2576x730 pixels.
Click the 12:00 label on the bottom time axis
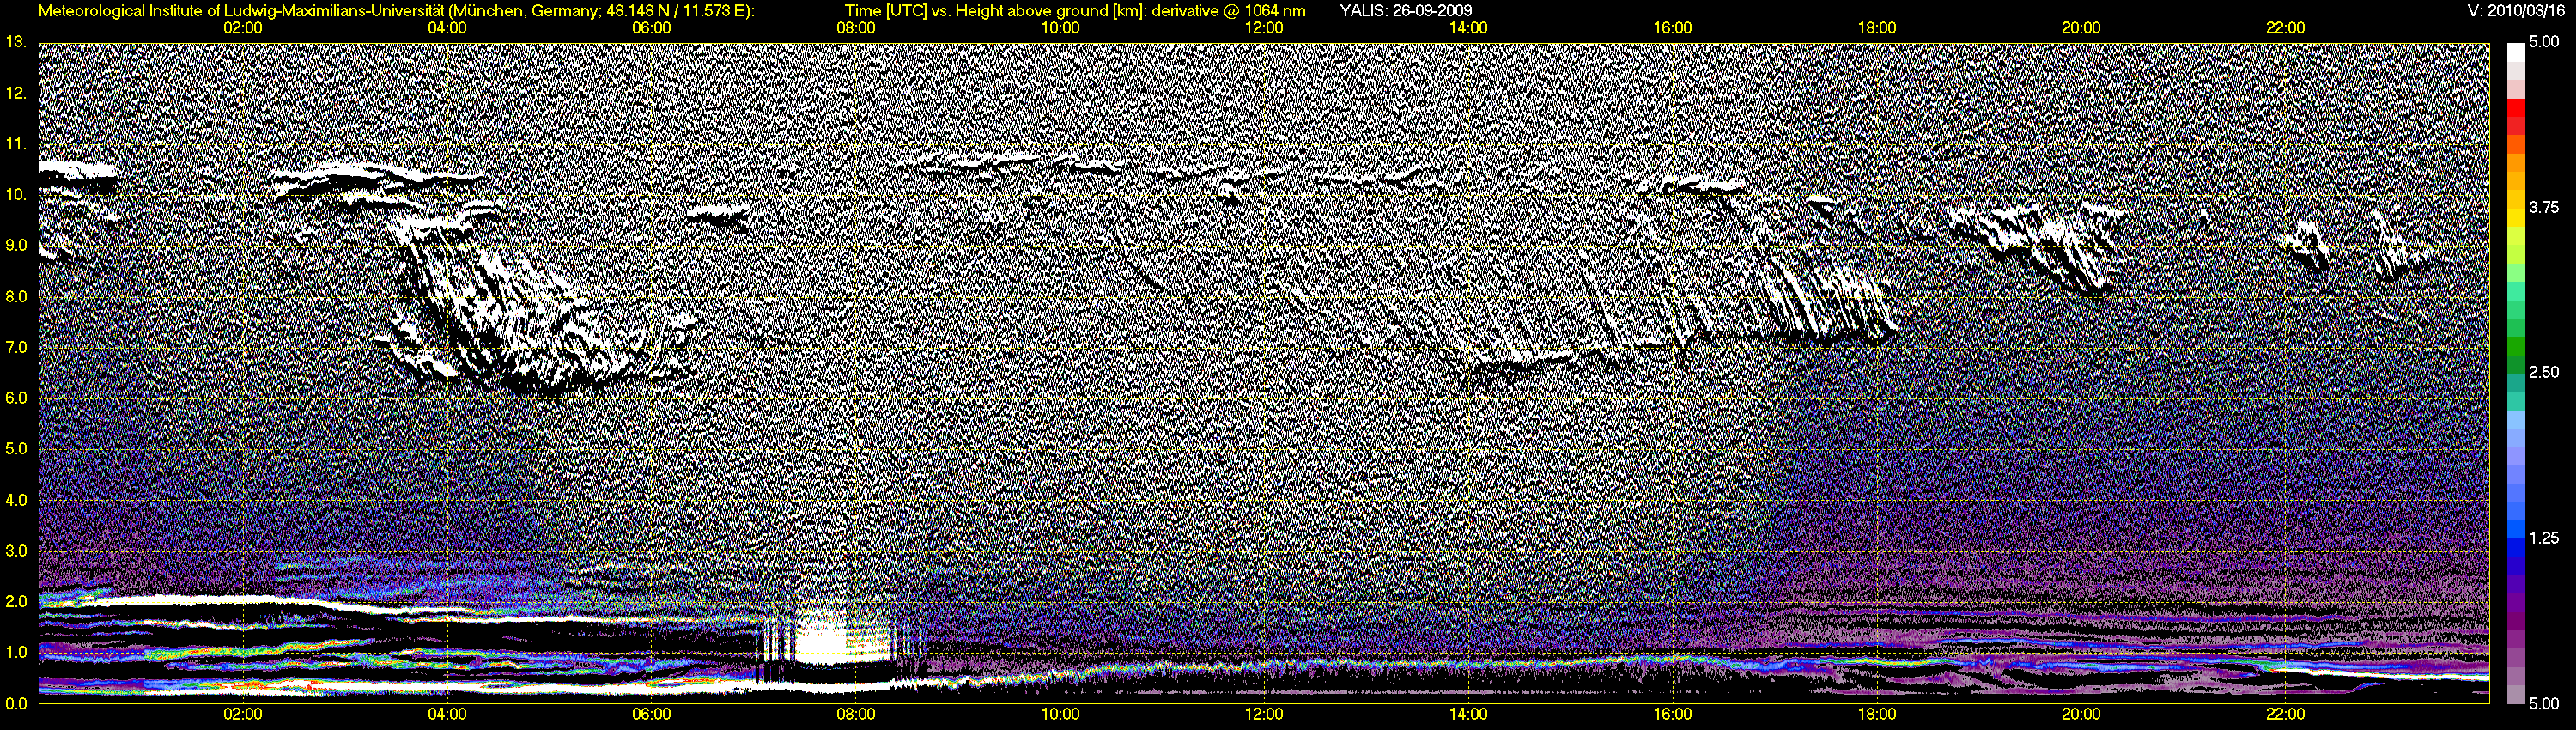click(x=1264, y=714)
